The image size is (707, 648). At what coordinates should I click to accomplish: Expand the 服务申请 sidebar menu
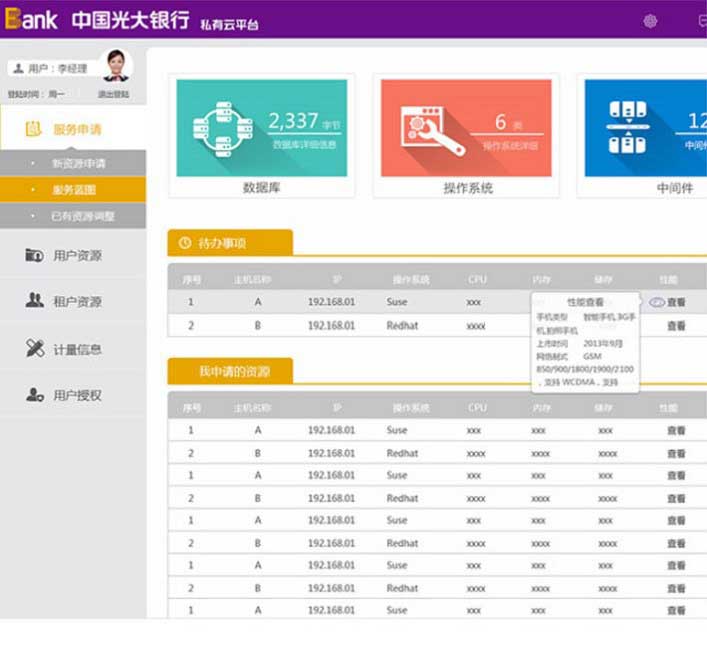[77, 129]
